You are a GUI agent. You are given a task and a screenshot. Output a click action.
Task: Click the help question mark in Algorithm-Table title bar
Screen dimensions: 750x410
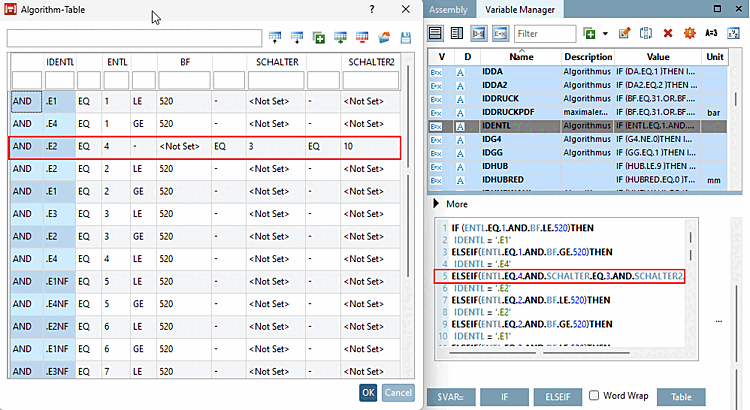click(x=372, y=9)
